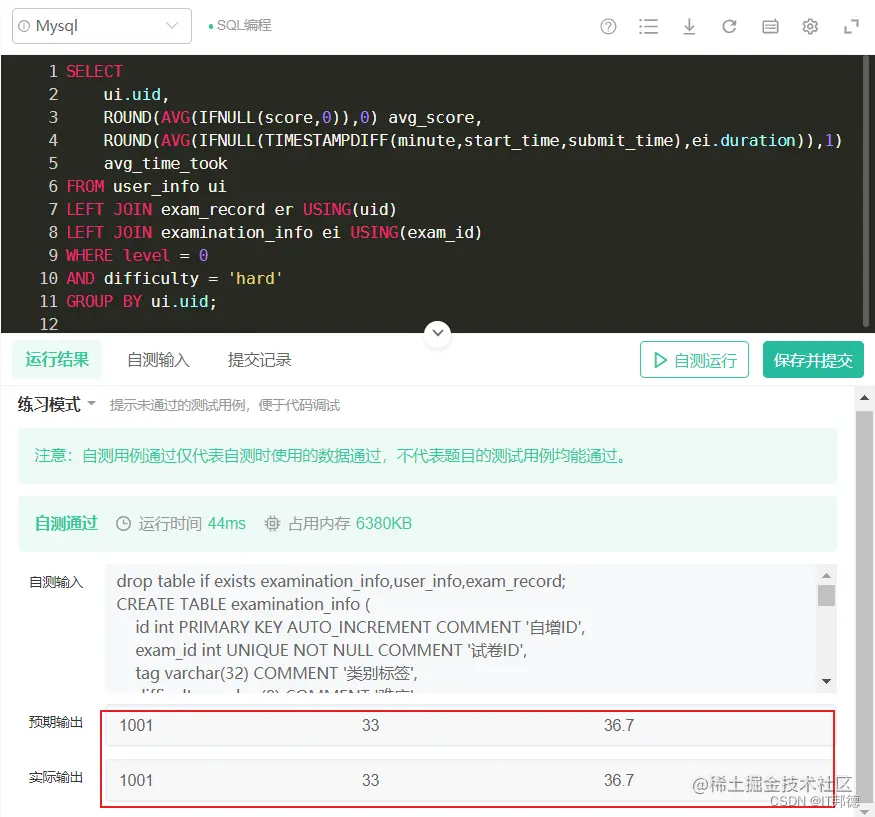This screenshot has height=817, width=875.
Task: Click the 提示未通过的测试用例 hint text
Action: [224, 405]
